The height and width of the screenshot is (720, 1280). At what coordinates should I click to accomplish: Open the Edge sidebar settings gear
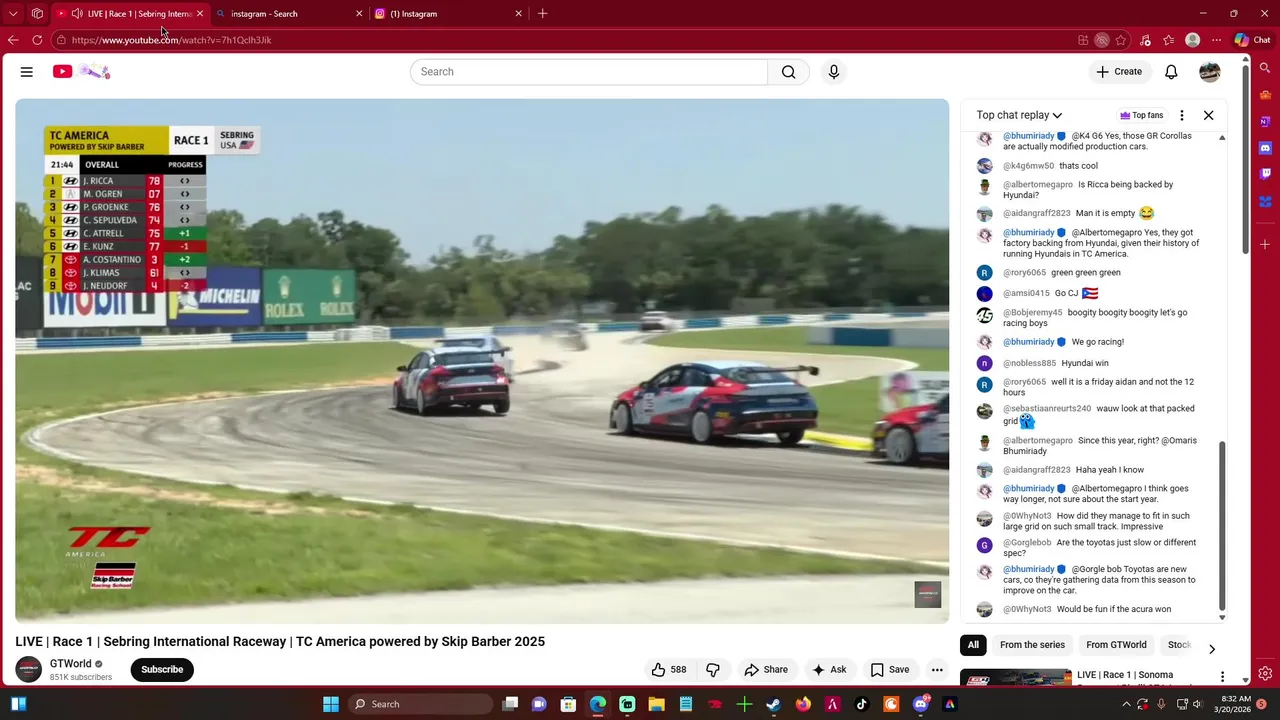click(x=1265, y=674)
